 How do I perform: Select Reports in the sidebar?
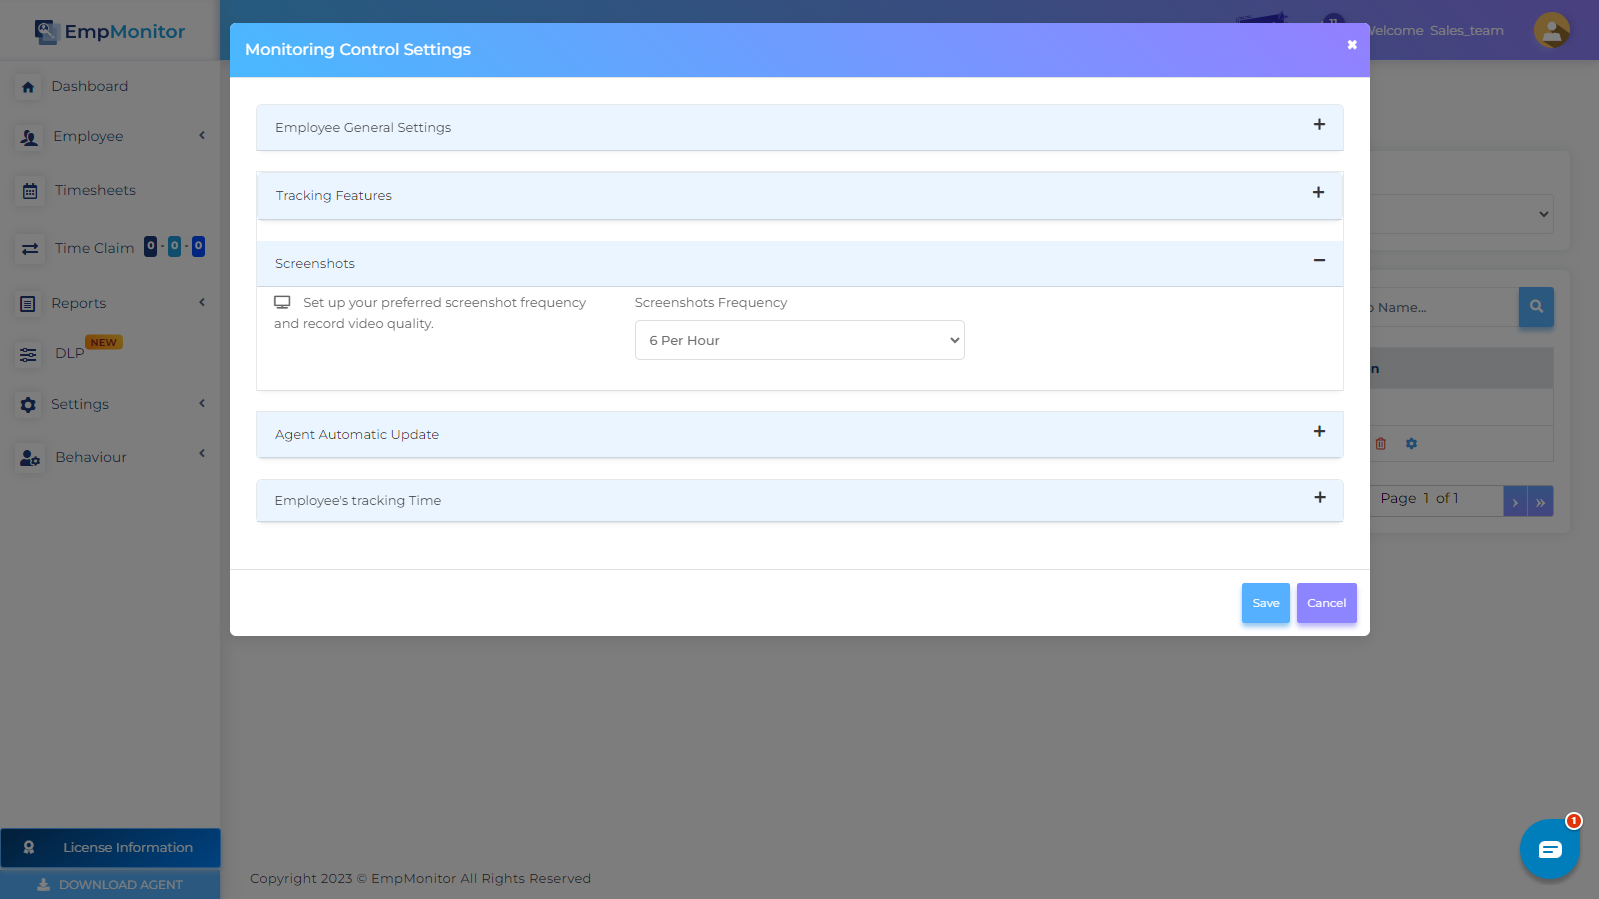coord(78,304)
